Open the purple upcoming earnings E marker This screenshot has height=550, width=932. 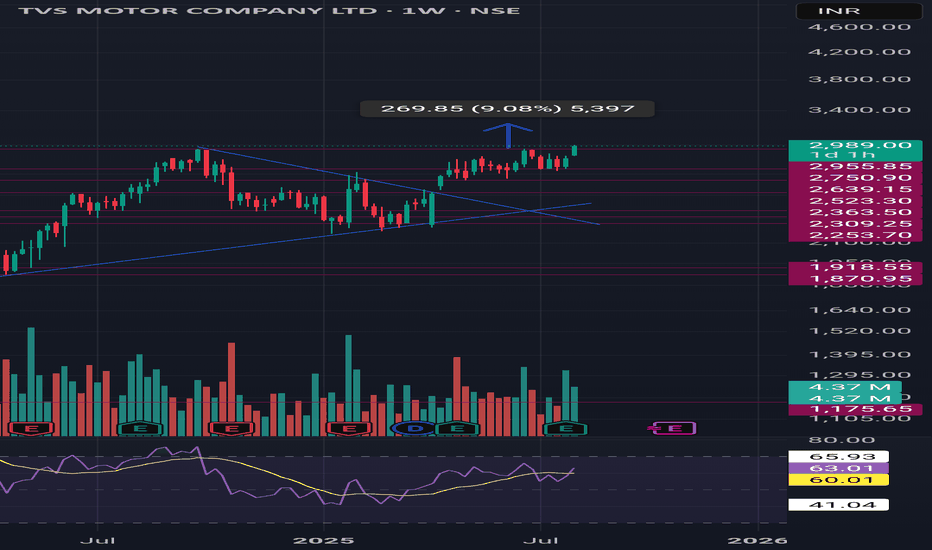point(673,428)
